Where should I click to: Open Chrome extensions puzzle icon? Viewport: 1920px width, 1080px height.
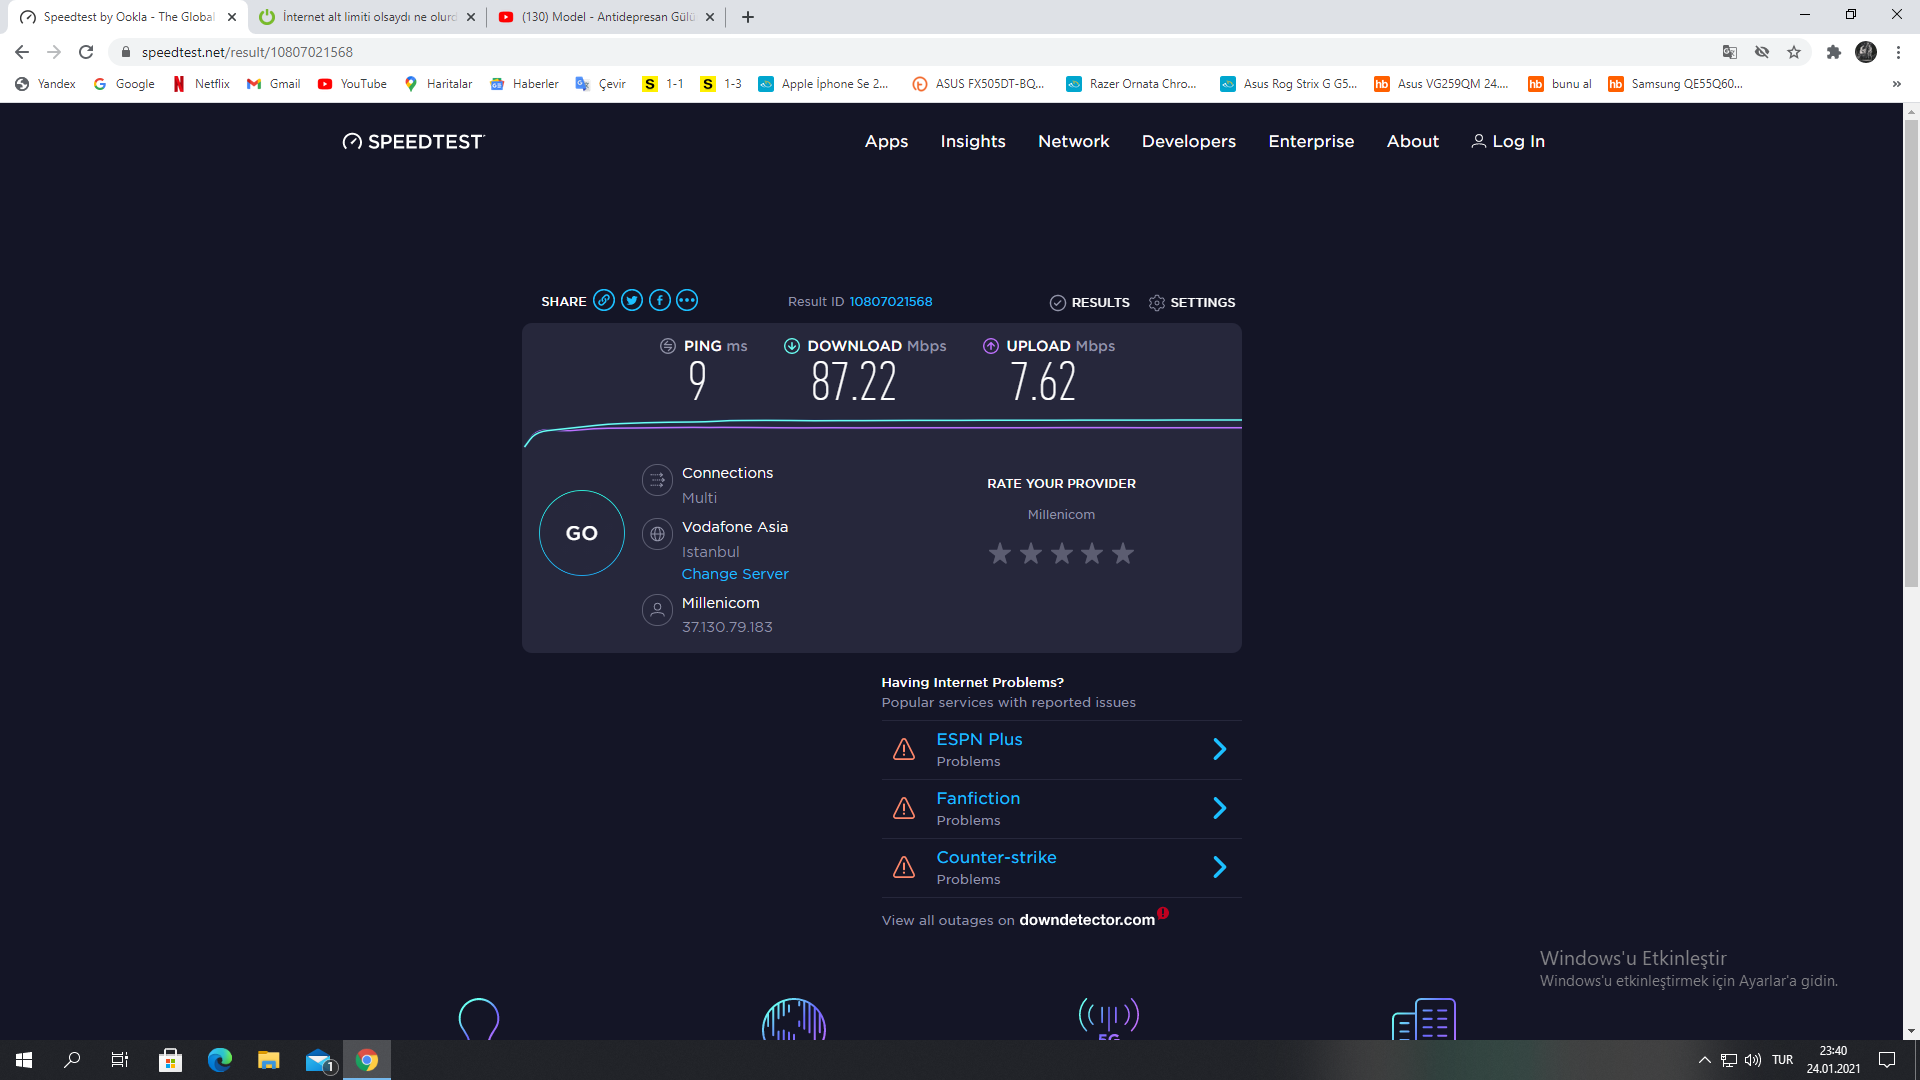pyautogui.click(x=1833, y=52)
